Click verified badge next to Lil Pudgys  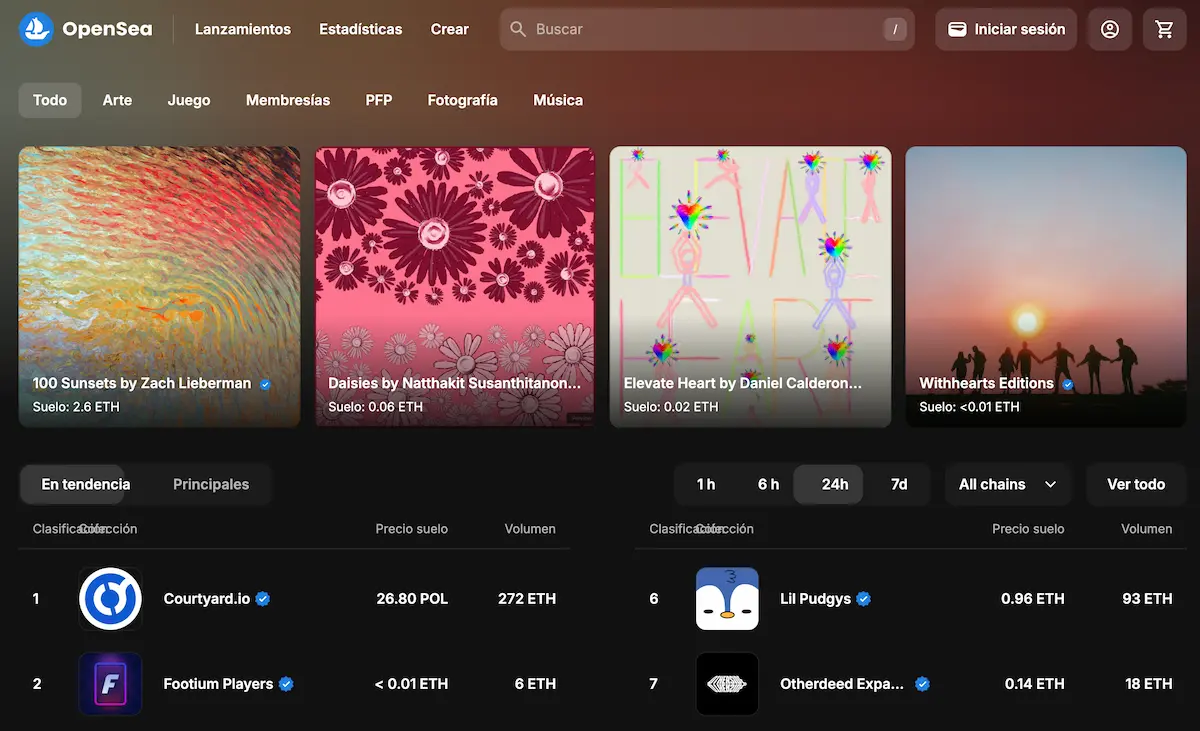click(864, 599)
